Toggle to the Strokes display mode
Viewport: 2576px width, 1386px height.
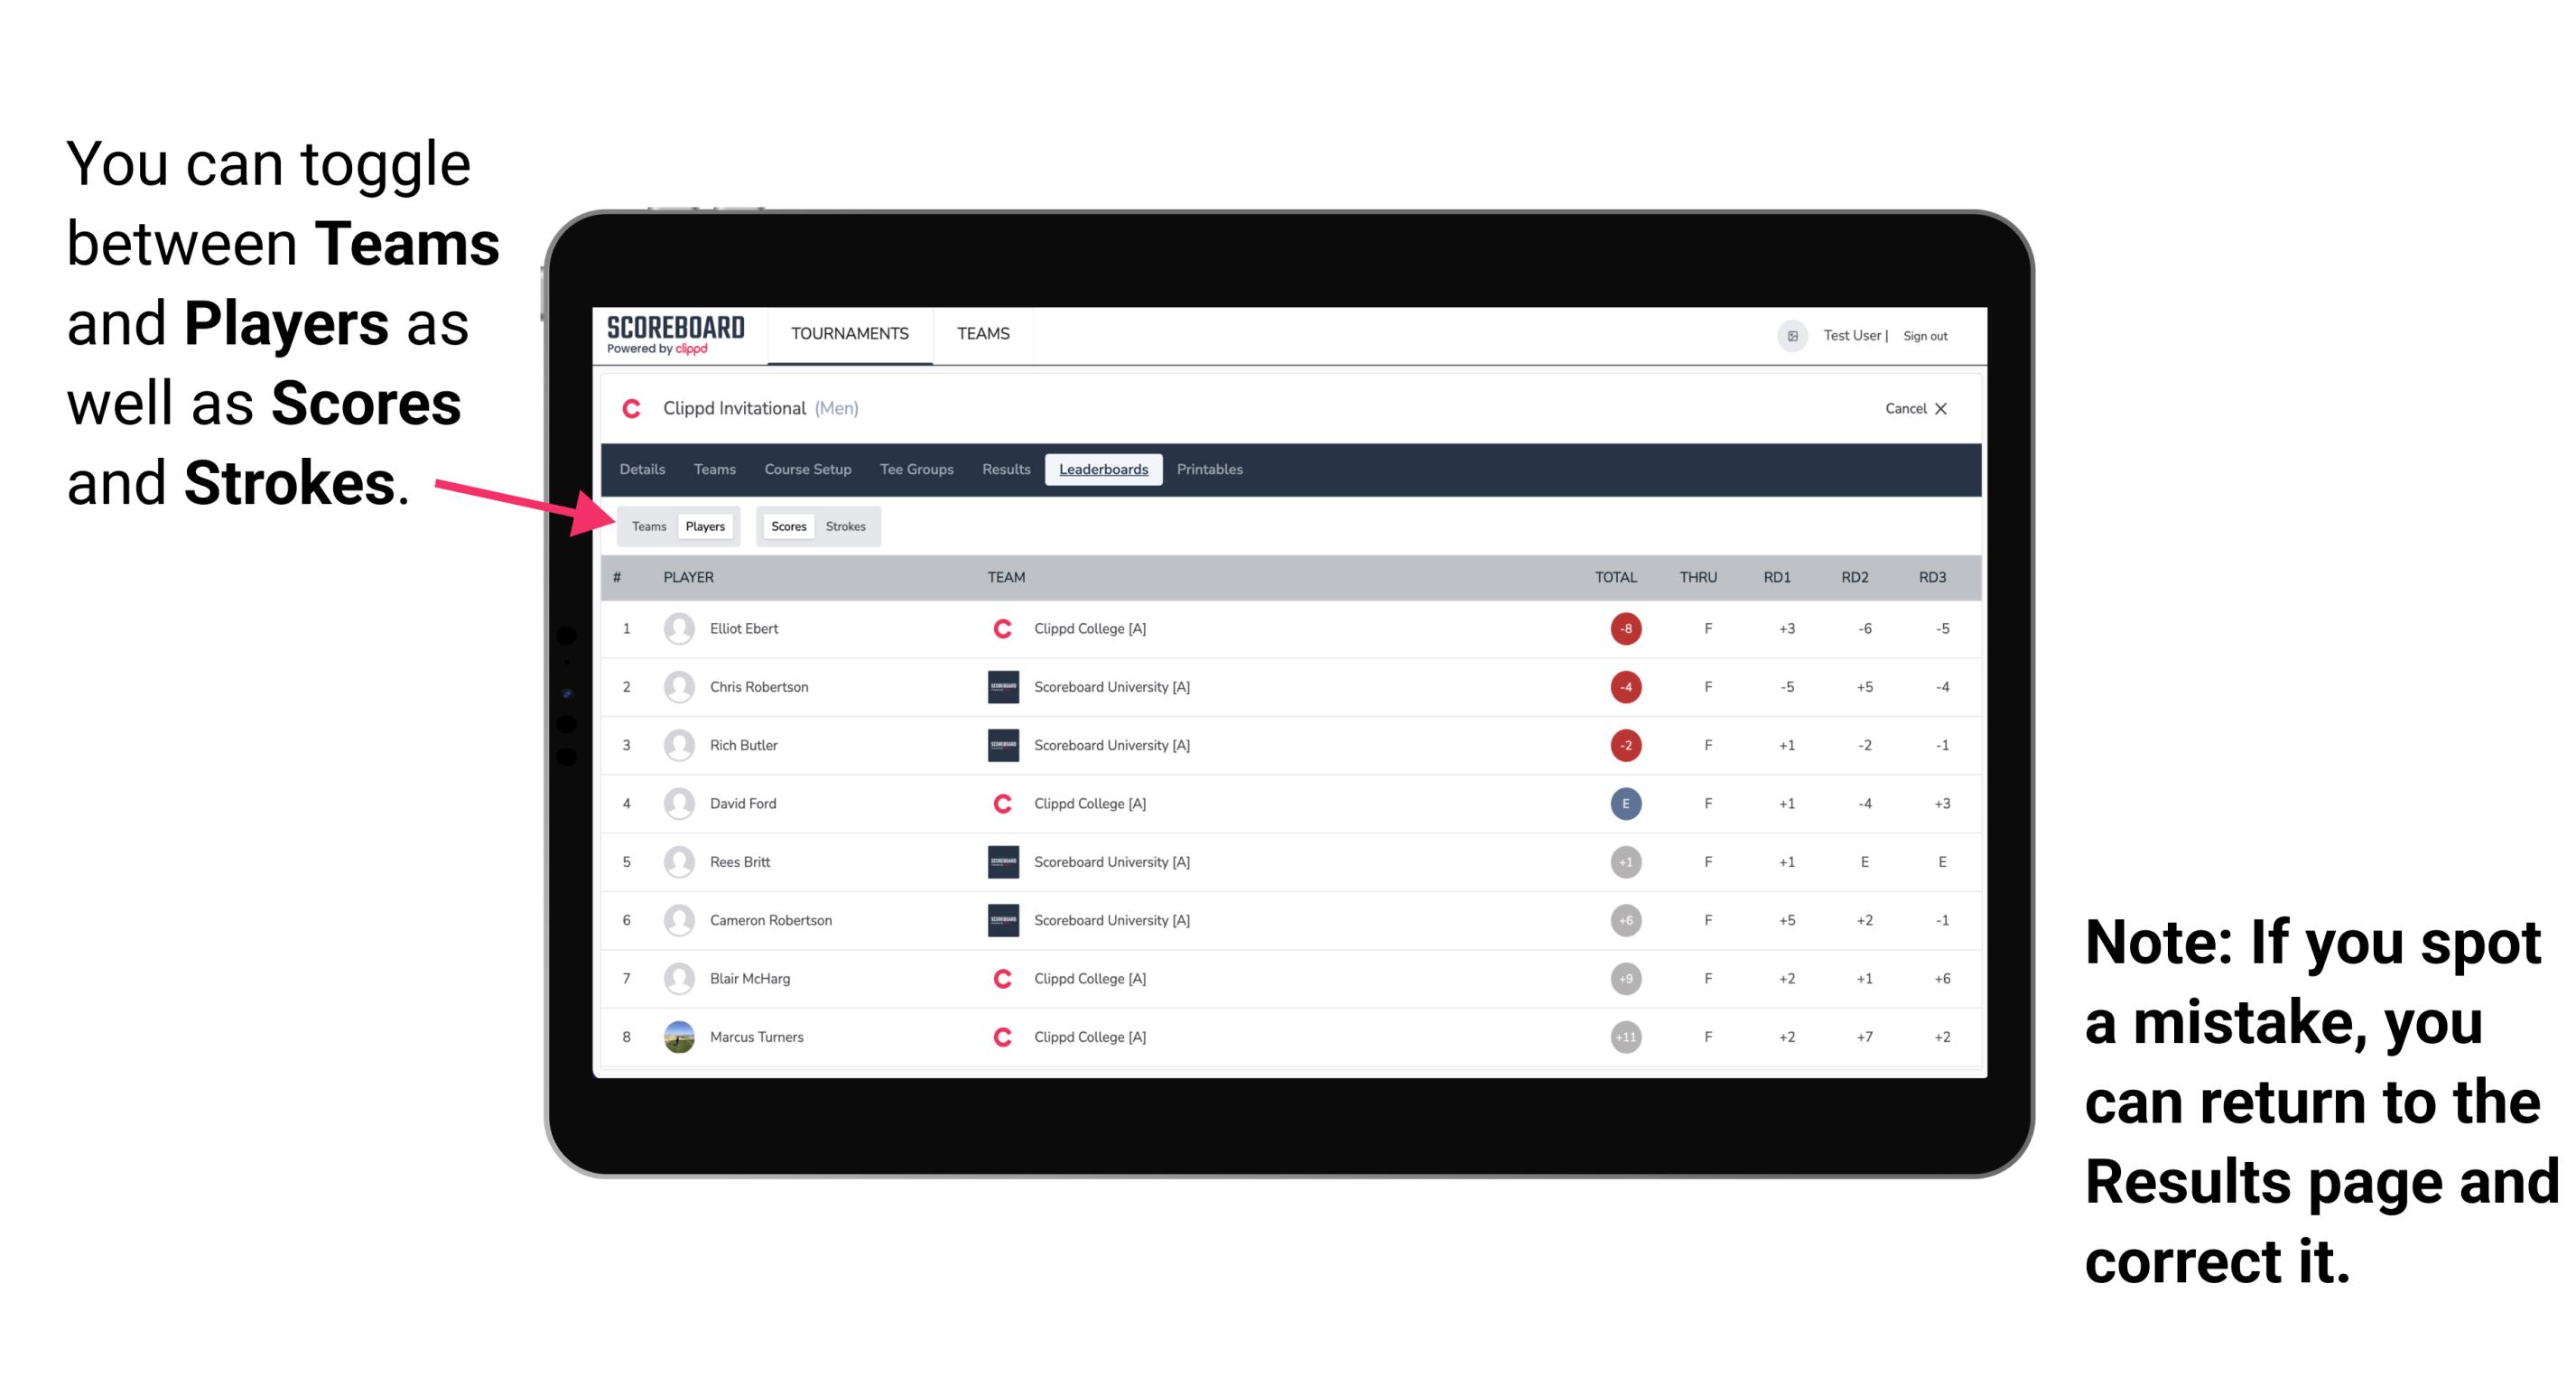point(848,526)
